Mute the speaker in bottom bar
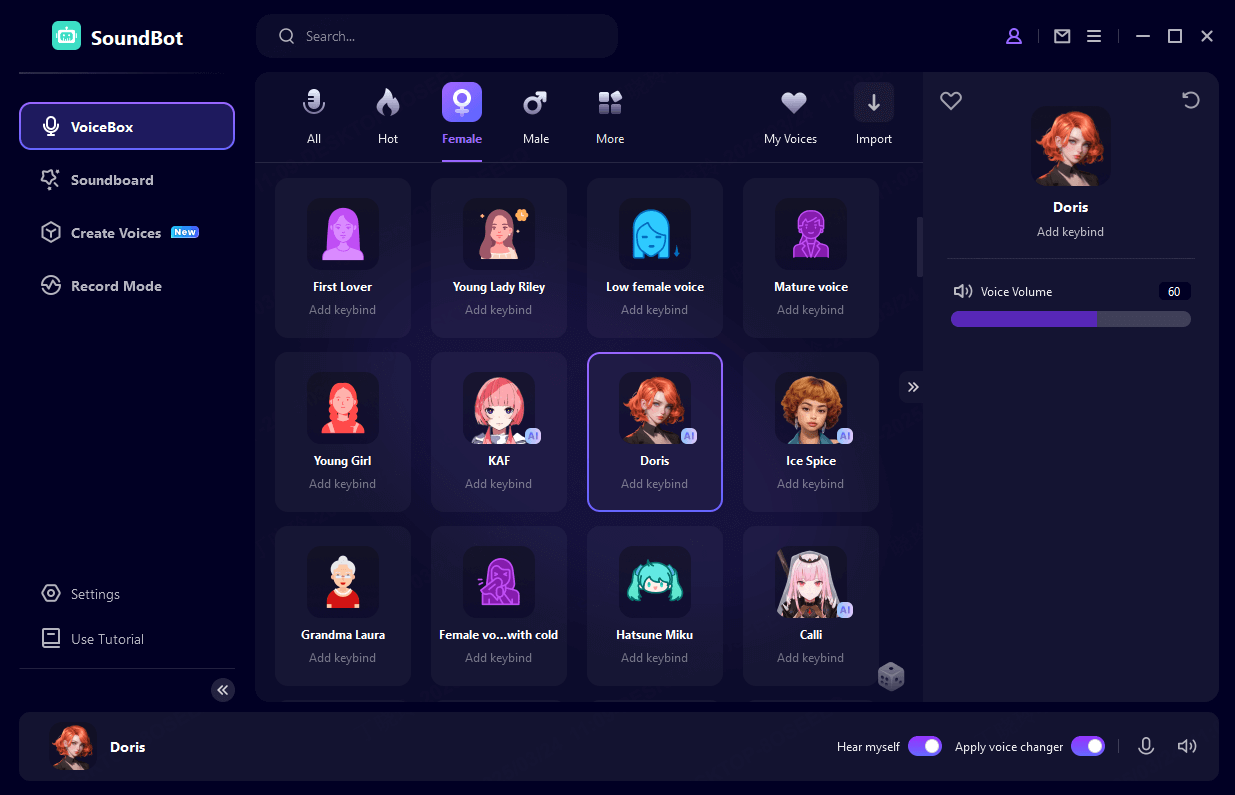 (1187, 746)
